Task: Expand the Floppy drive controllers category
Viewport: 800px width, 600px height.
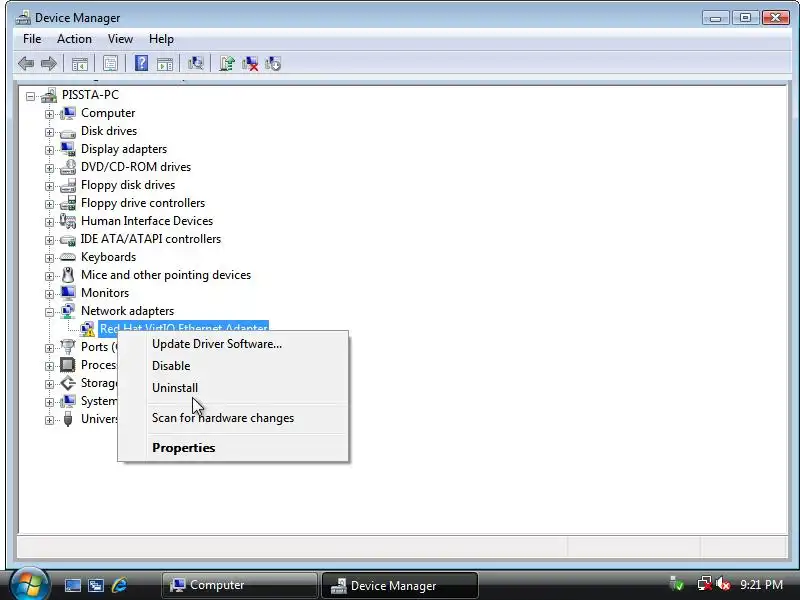Action: tap(49, 204)
